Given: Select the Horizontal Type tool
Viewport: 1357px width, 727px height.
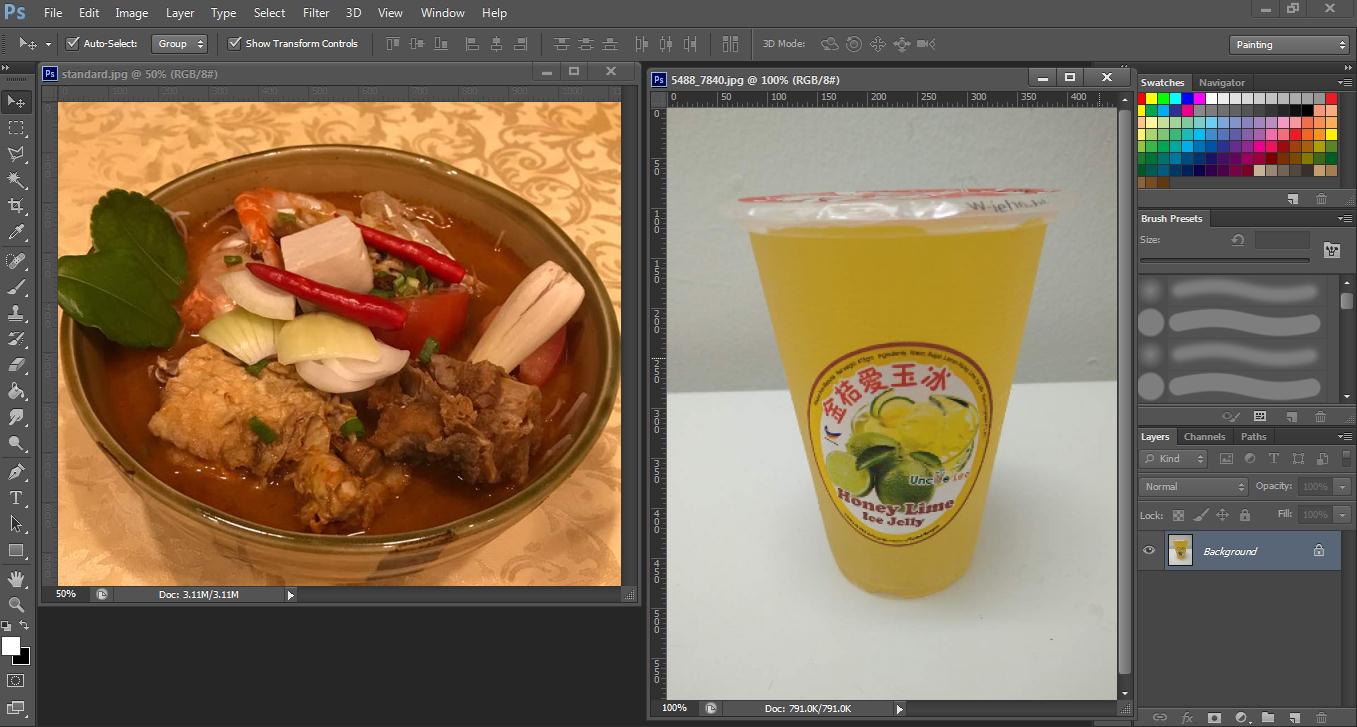Looking at the screenshot, I should tap(16, 498).
